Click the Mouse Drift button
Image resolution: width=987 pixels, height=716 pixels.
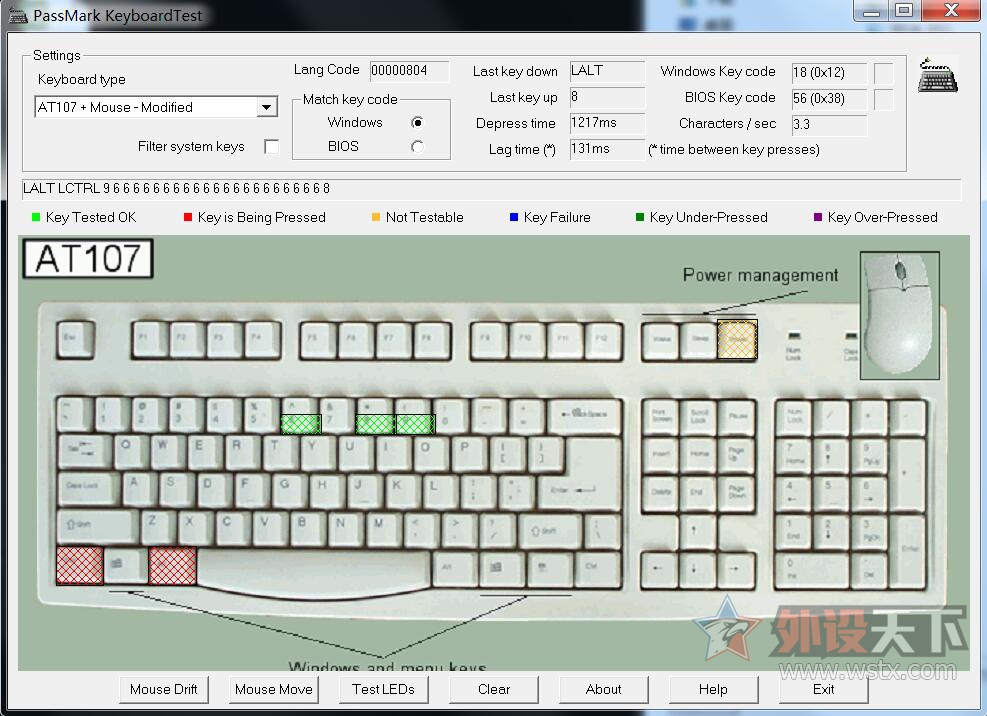(164, 690)
